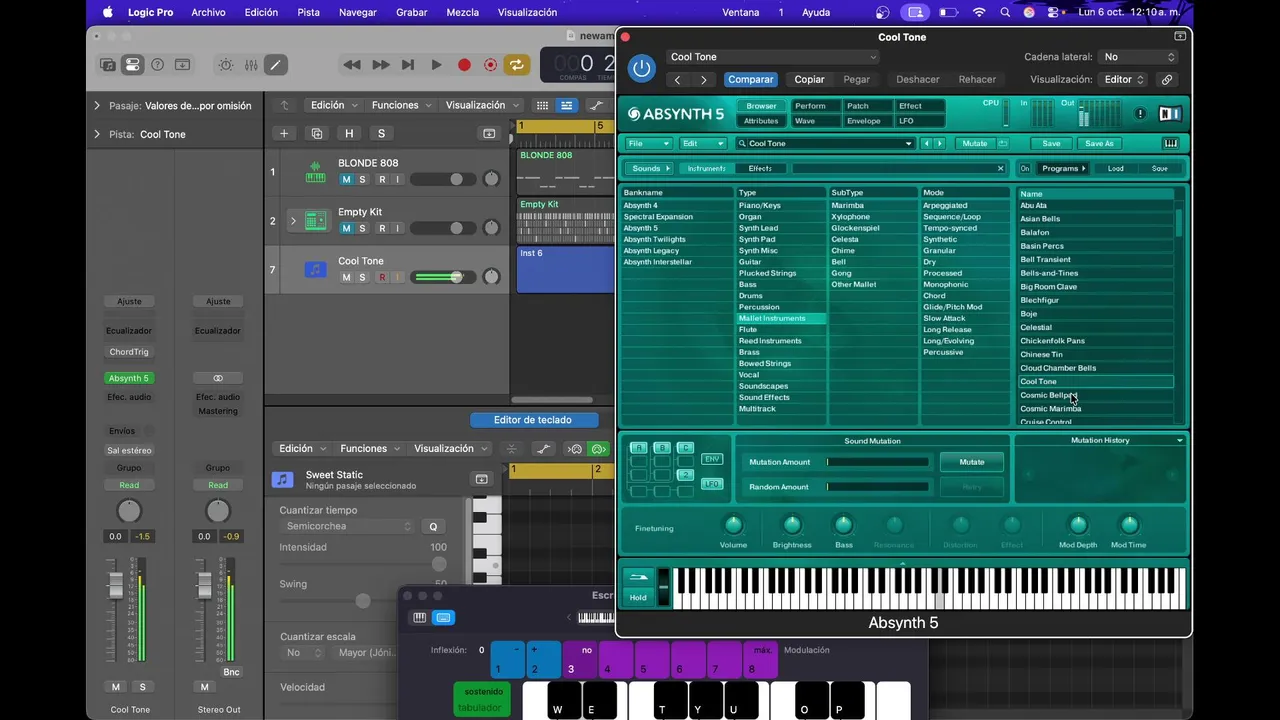
Task: Expand the Pasaje inspector section
Action: 97,105
